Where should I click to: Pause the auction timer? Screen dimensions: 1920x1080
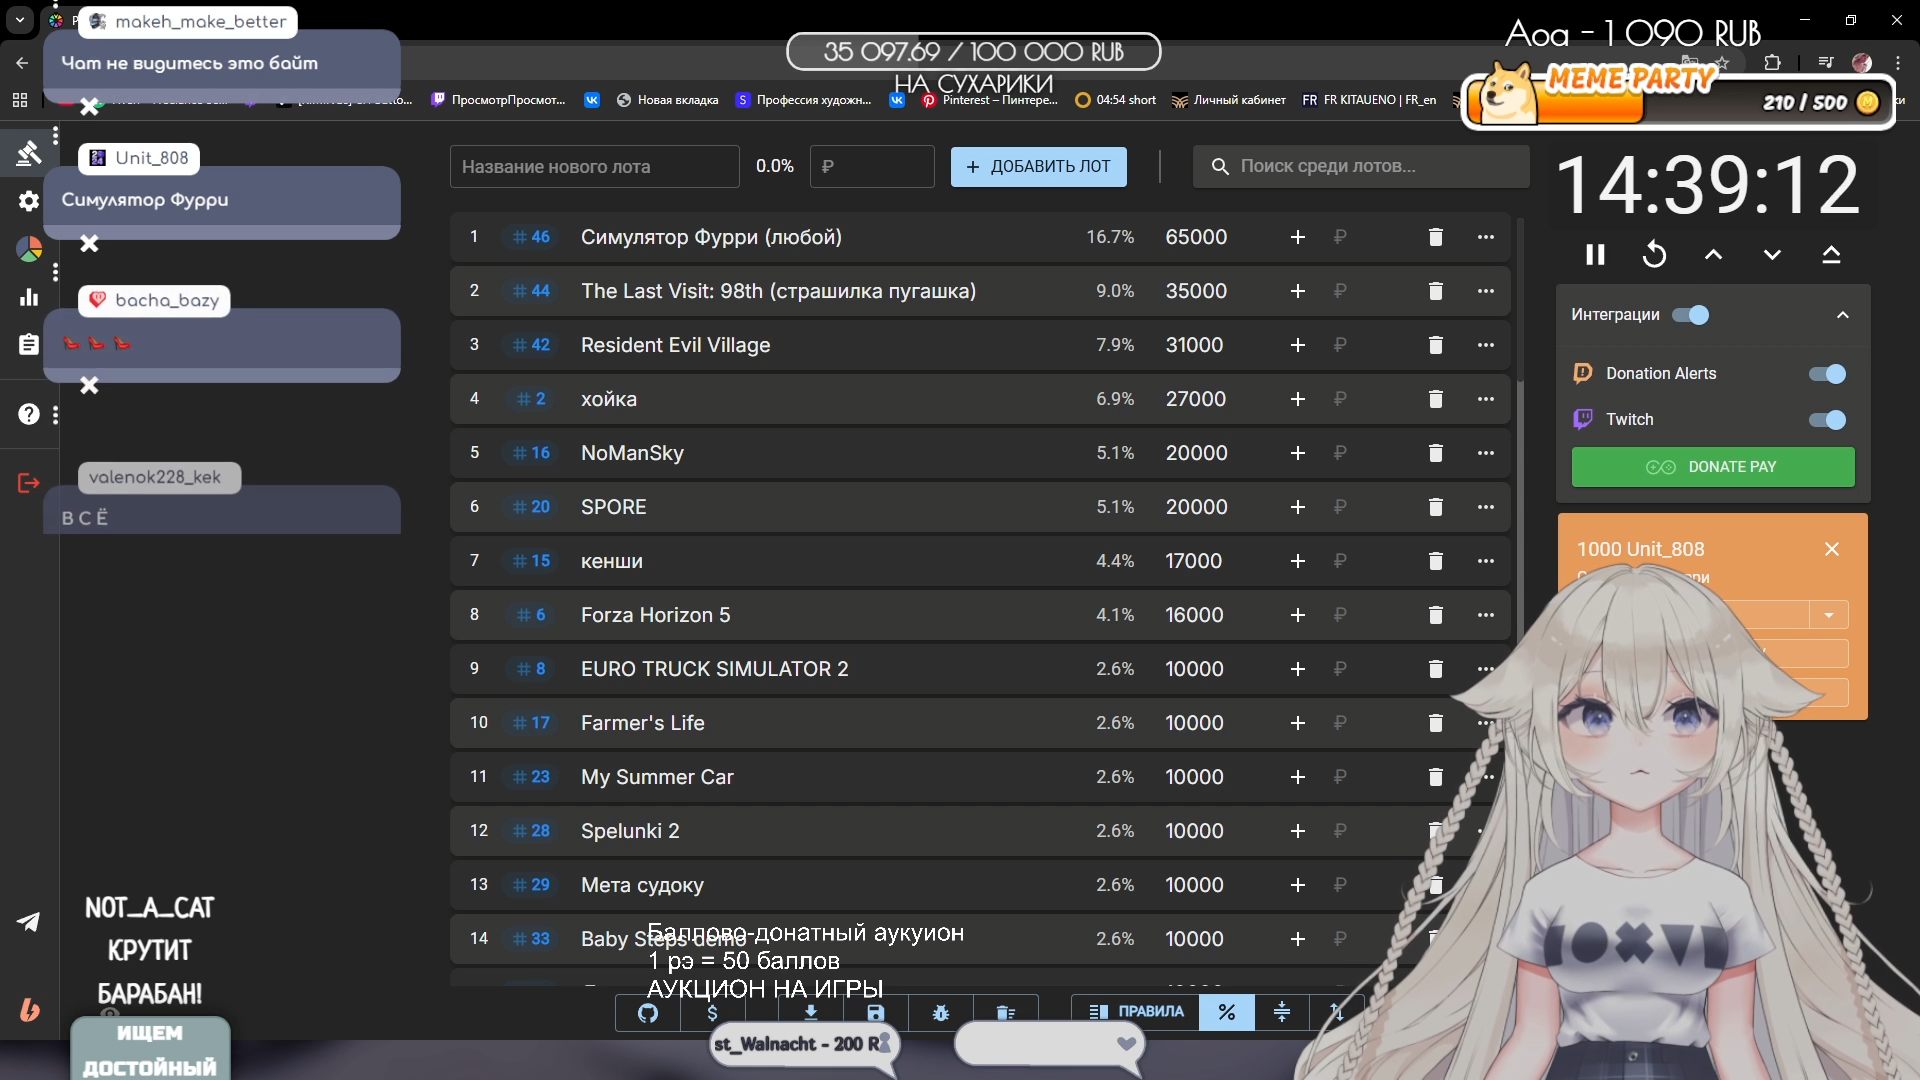(x=1595, y=255)
